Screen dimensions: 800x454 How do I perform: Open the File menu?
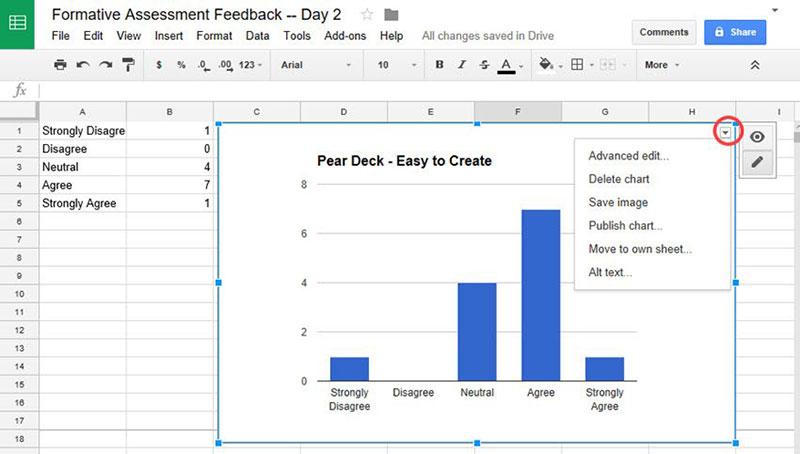click(61, 36)
